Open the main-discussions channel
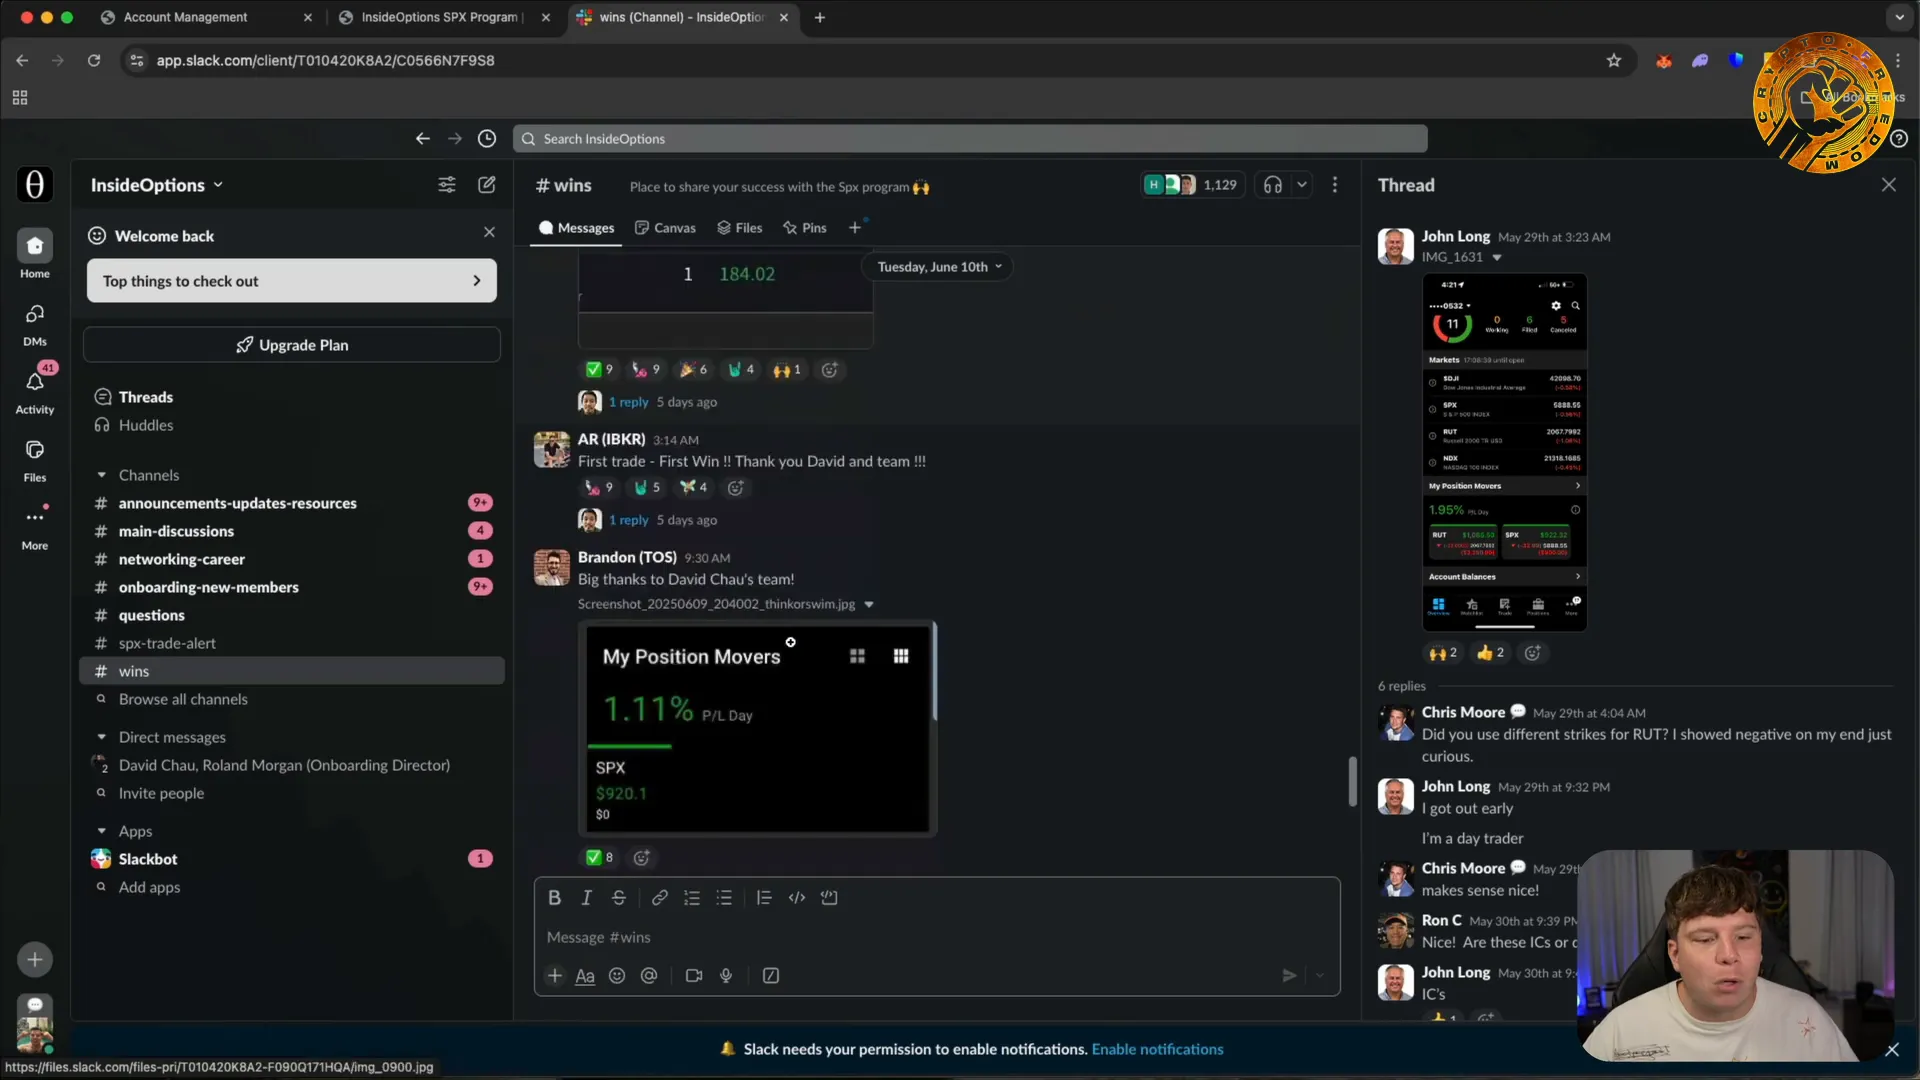Screen dimensions: 1920x1080 pyautogui.click(x=291, y=531)
